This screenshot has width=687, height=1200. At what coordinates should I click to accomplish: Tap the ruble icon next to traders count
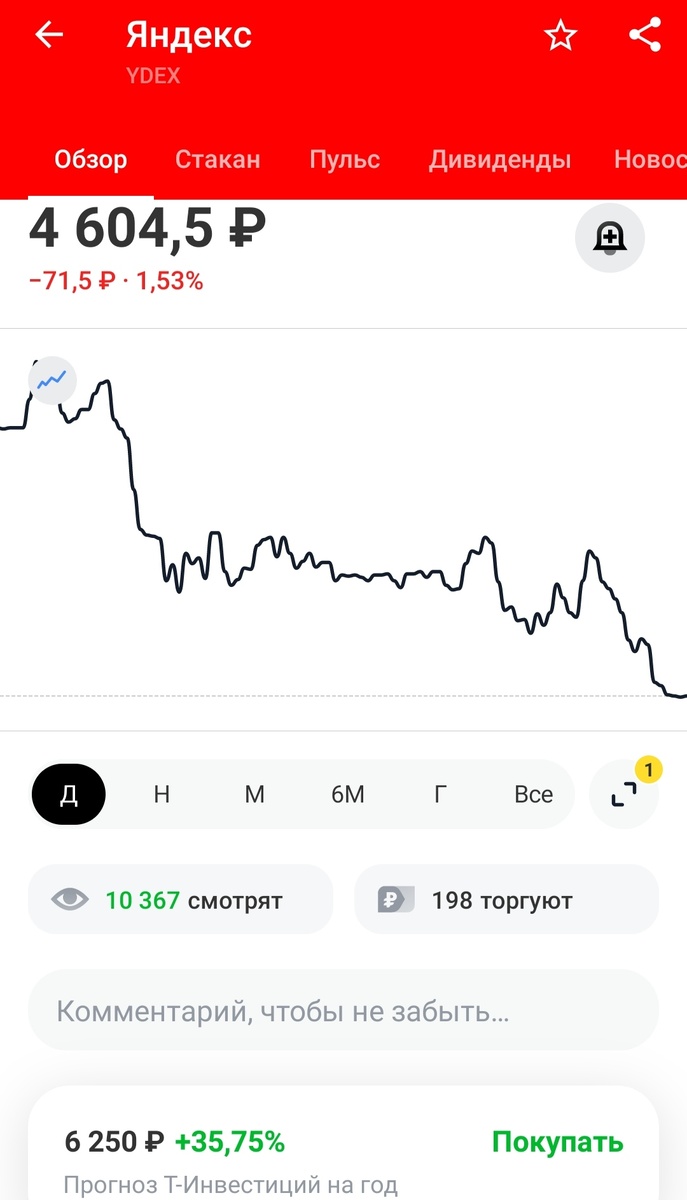tap(394, 898)
